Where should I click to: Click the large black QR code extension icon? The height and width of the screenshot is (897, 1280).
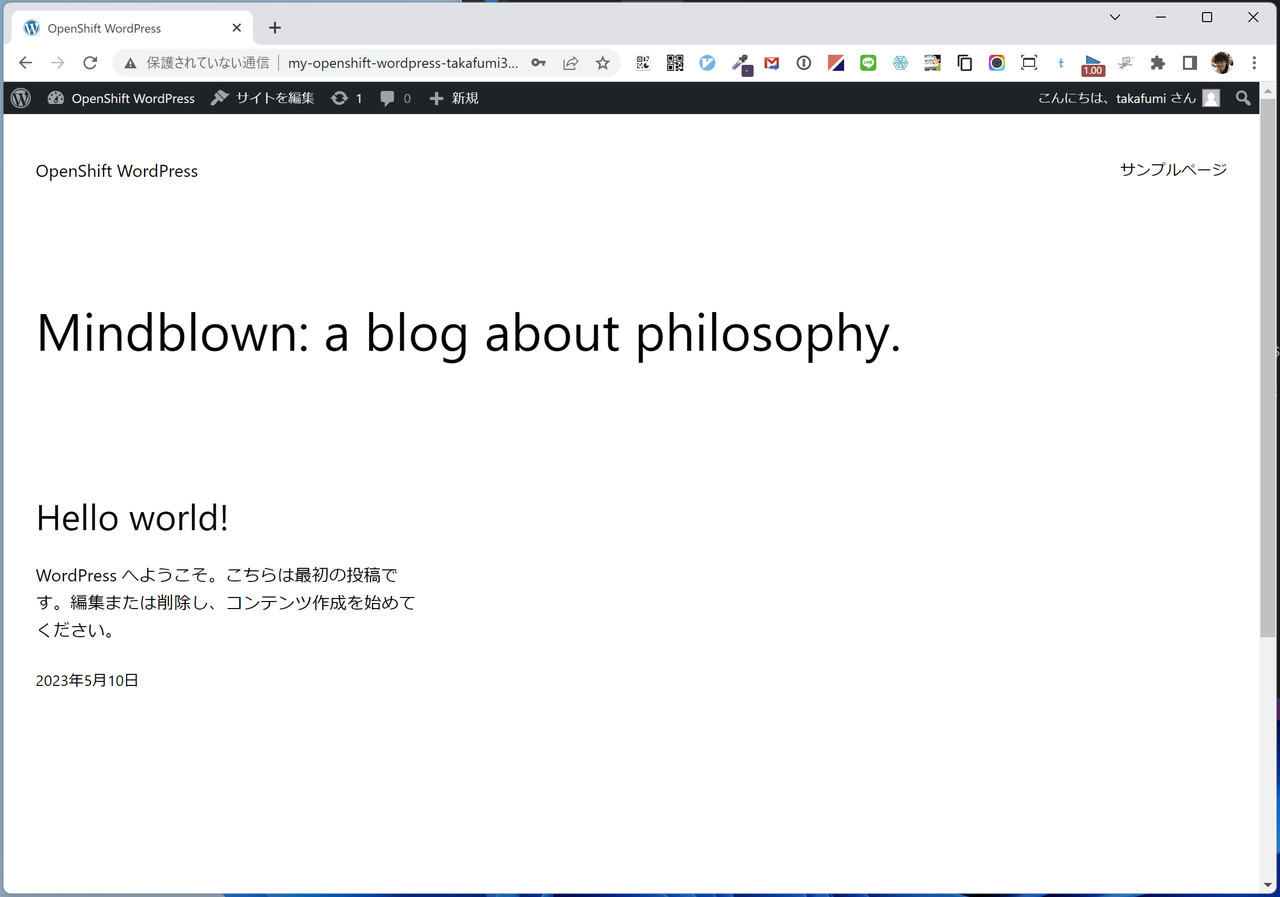pyautogui.click(x=675, y=63)
